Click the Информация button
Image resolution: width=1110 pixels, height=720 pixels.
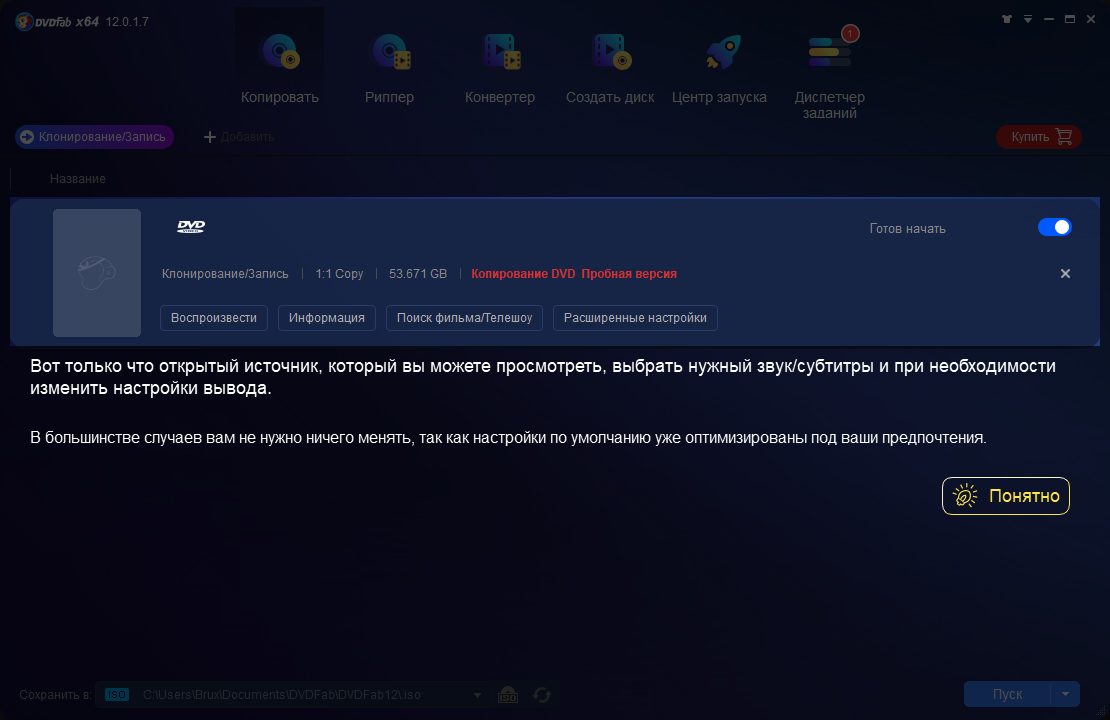click(x=326, y=318)
